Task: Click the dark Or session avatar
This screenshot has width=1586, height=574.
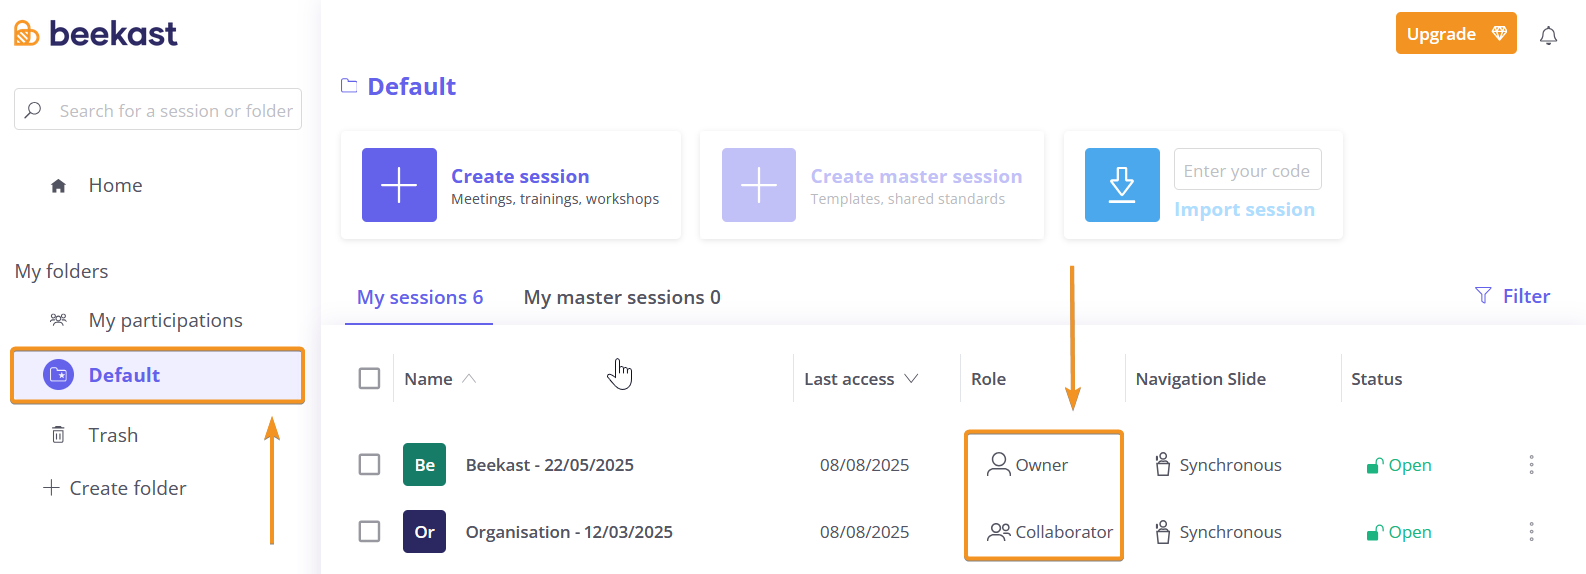Action: 424,531
